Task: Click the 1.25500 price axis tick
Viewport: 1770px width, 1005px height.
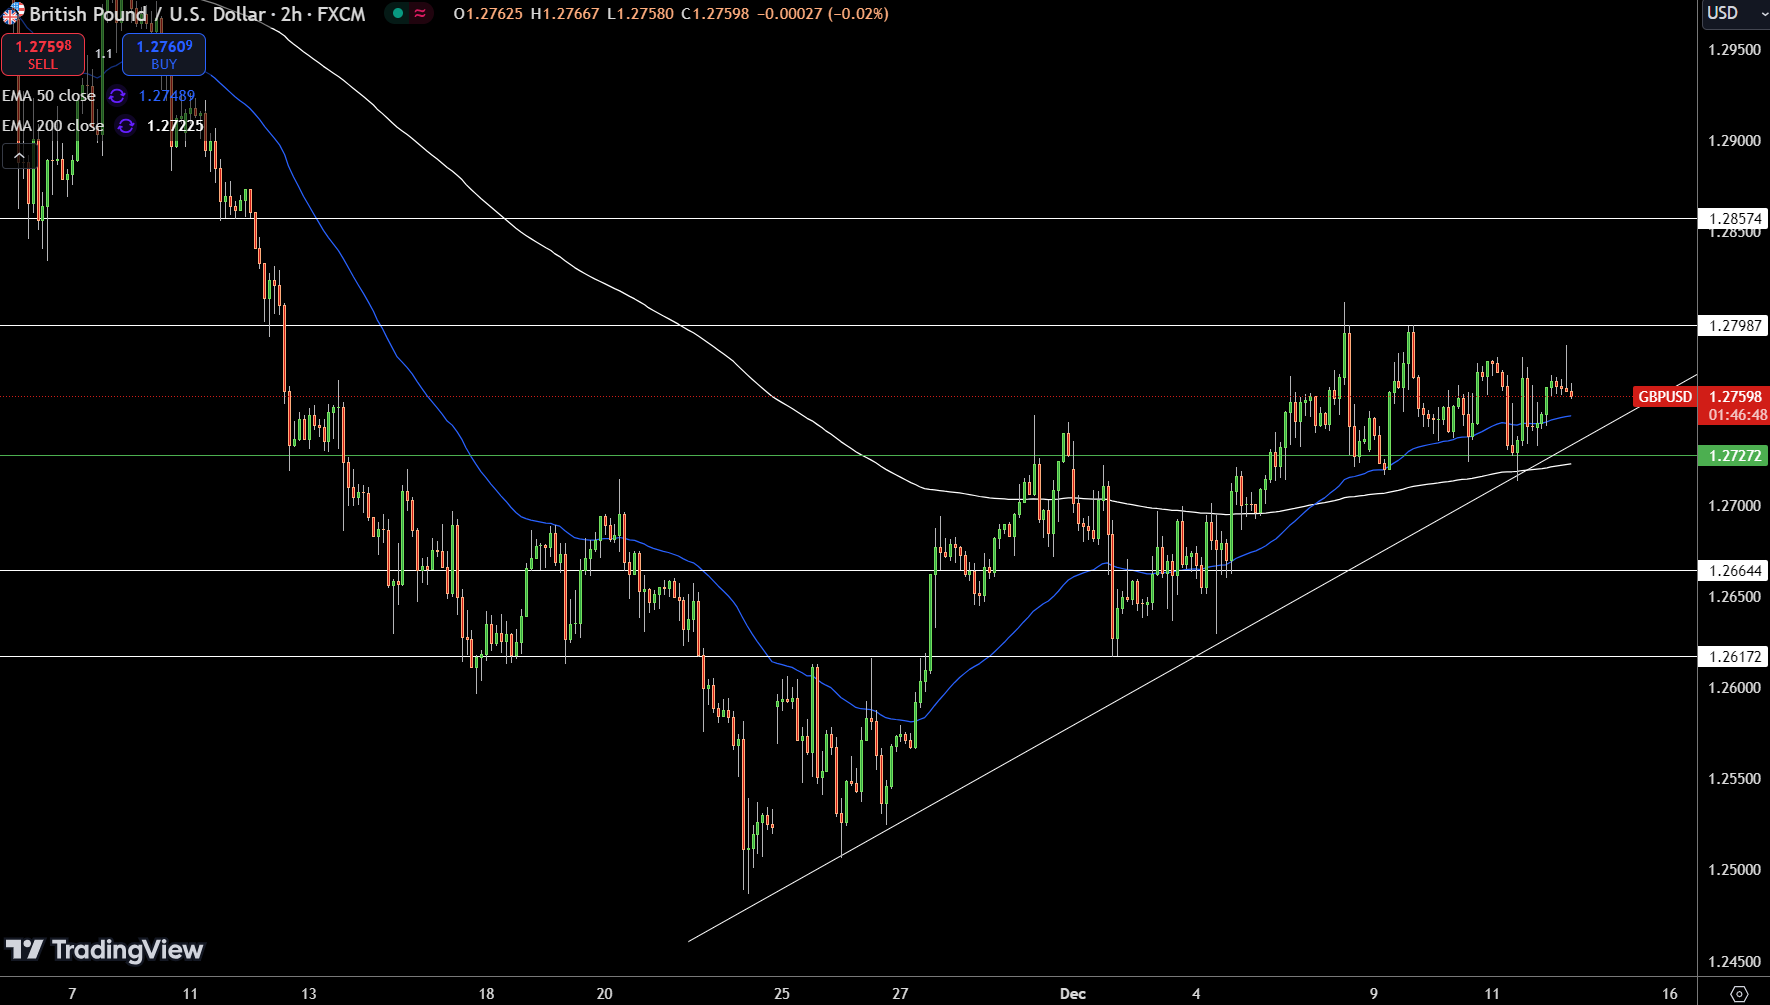Action: tap(1734, 779)
